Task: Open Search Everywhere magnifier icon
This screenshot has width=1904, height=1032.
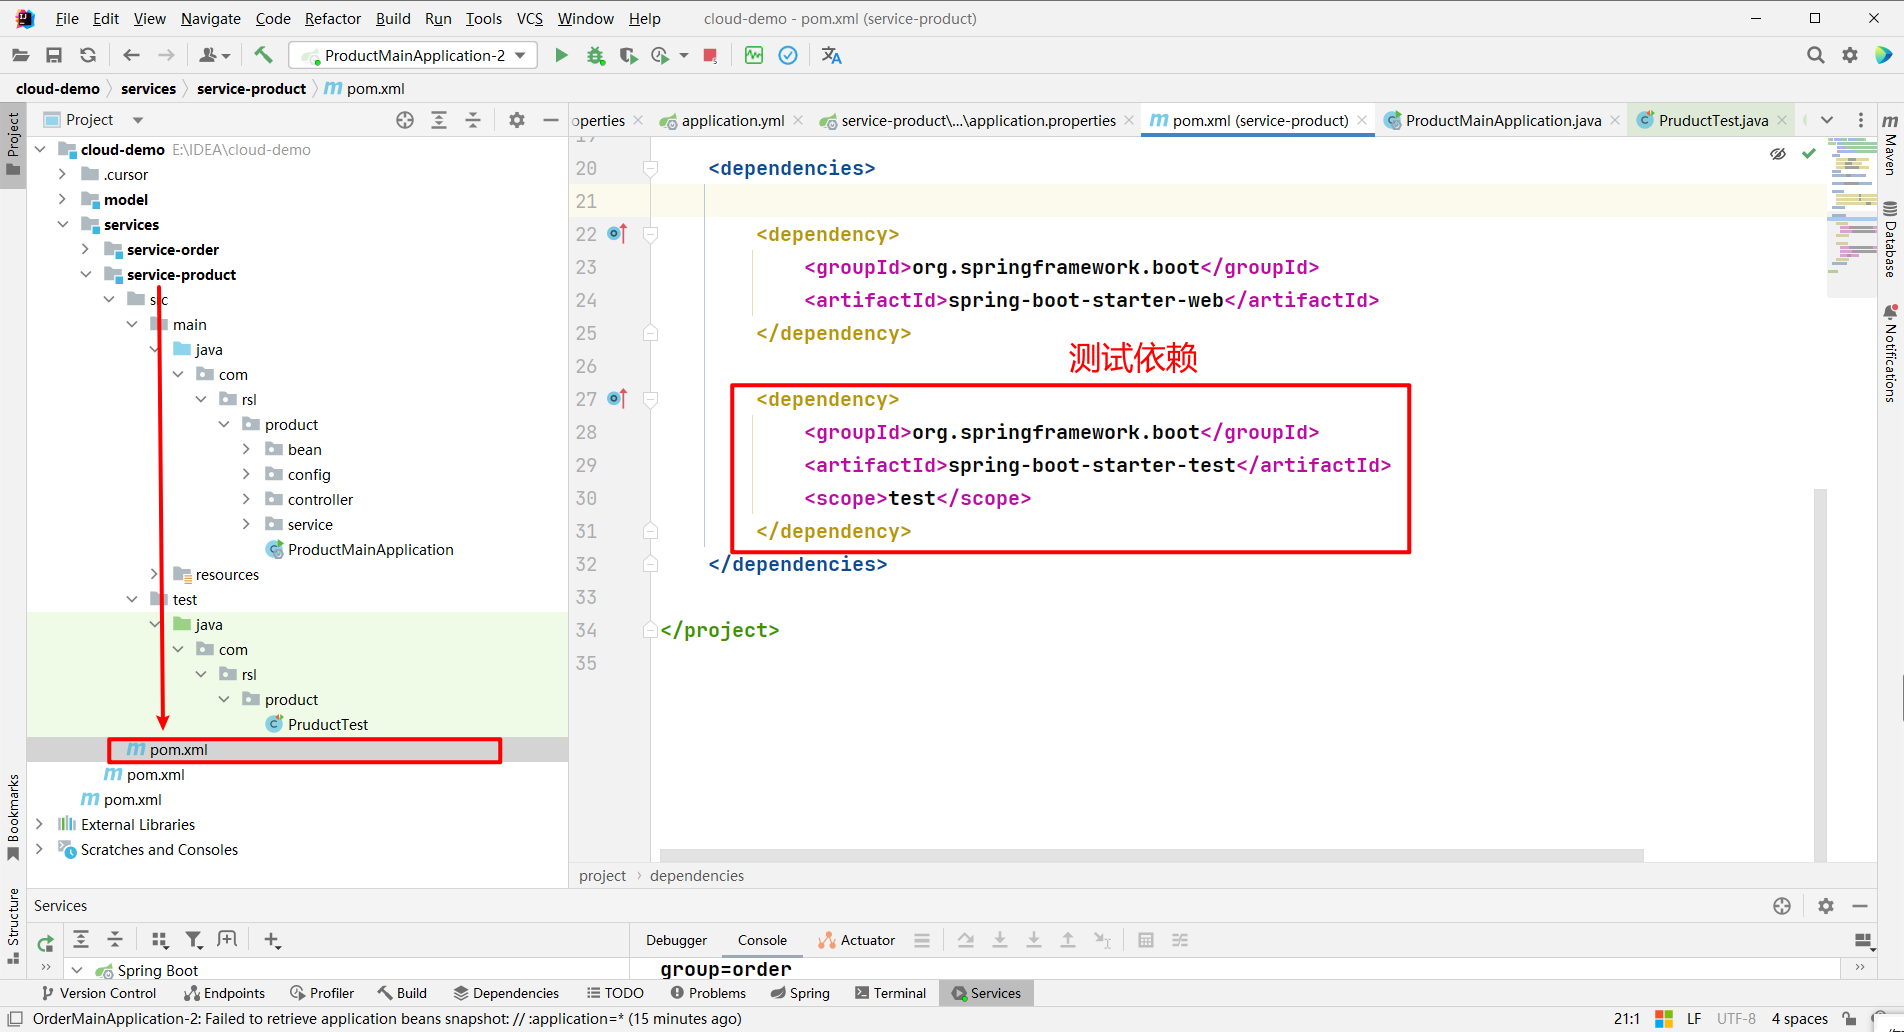Action: coord(1815,55)
